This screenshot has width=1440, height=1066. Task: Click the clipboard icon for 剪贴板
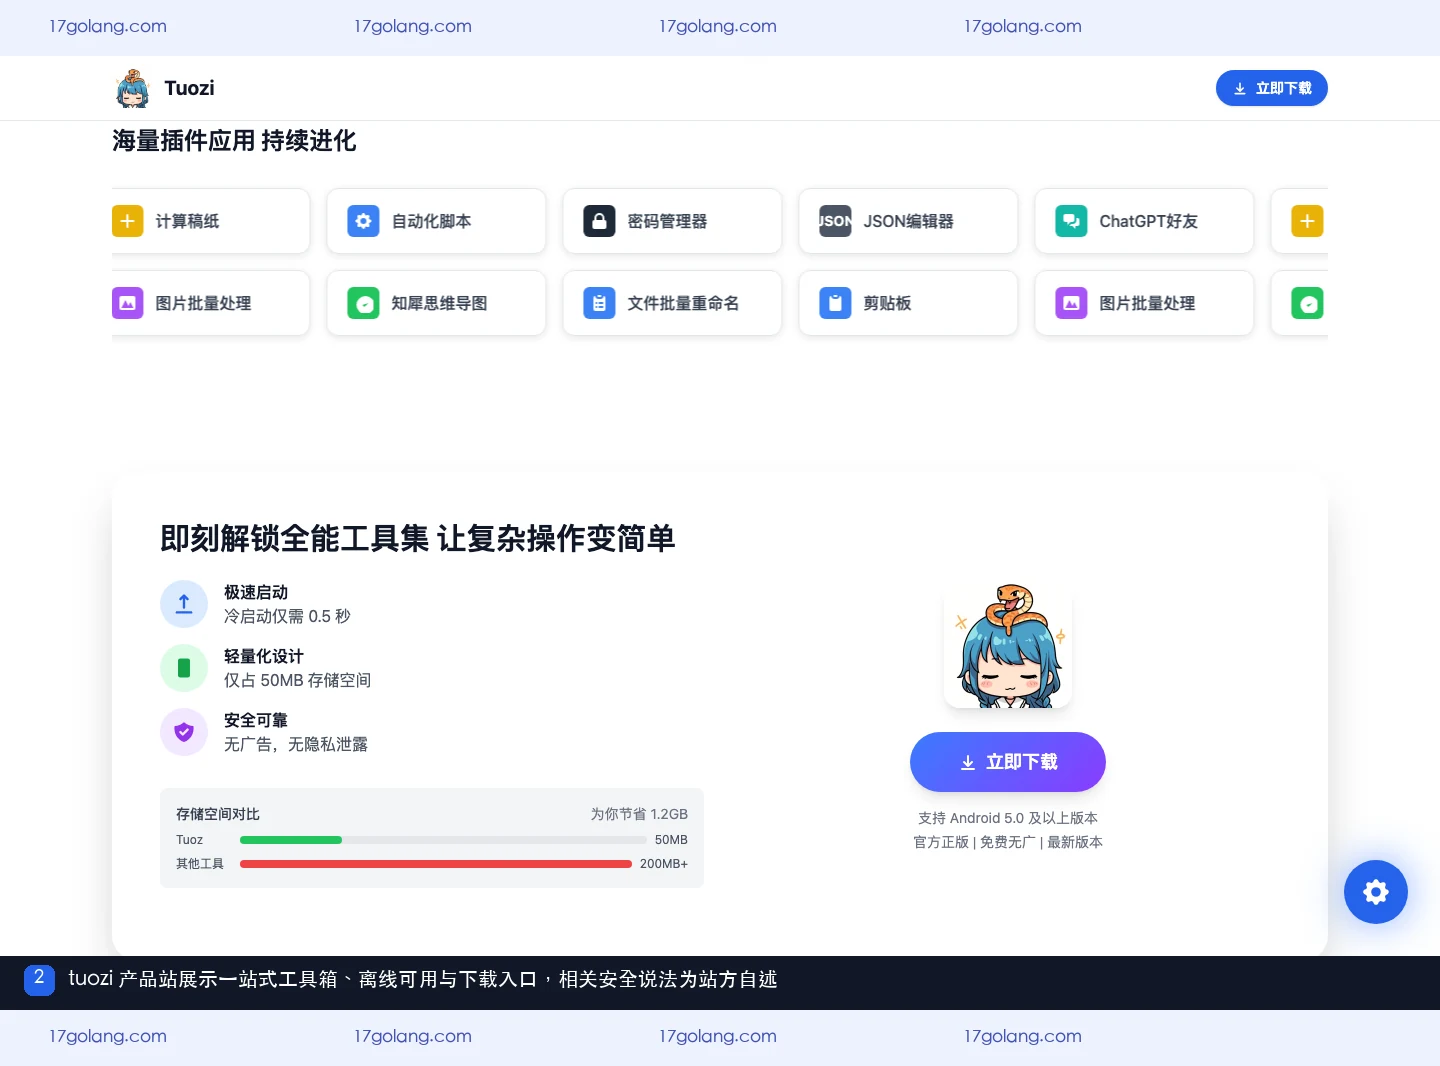835,303
